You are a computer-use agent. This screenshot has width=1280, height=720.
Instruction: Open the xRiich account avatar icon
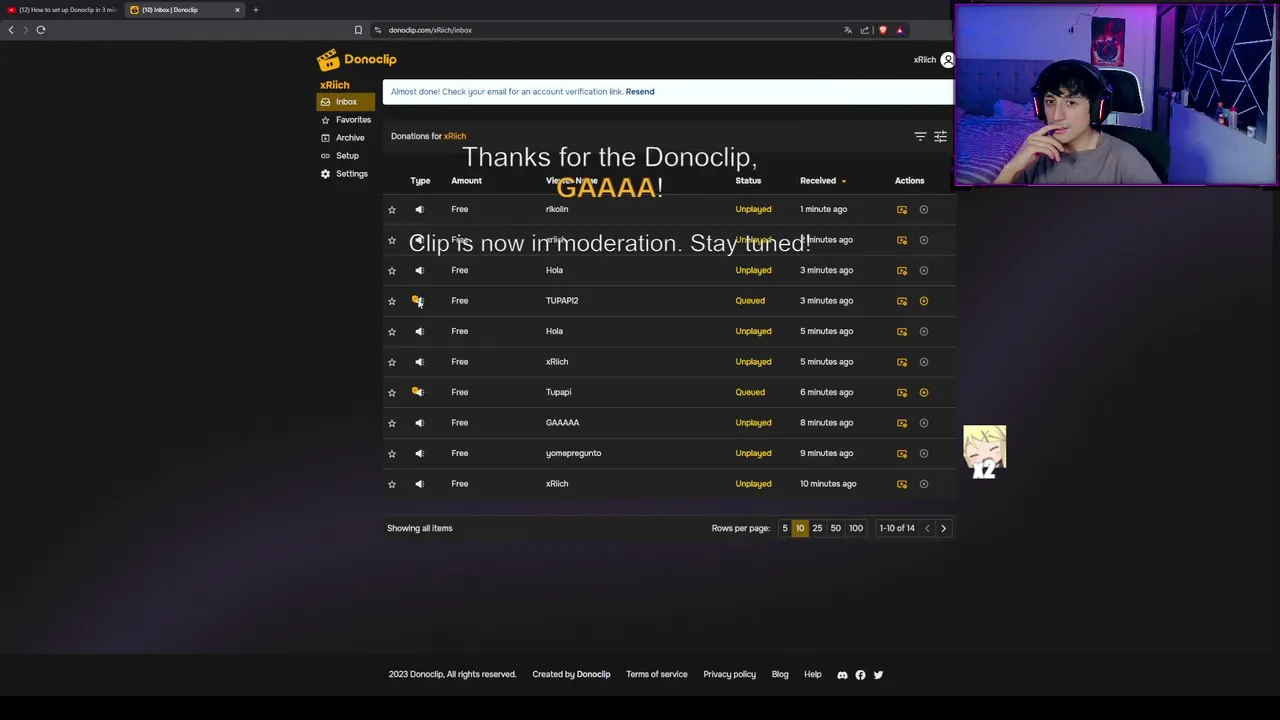click(x=947, y=60)
